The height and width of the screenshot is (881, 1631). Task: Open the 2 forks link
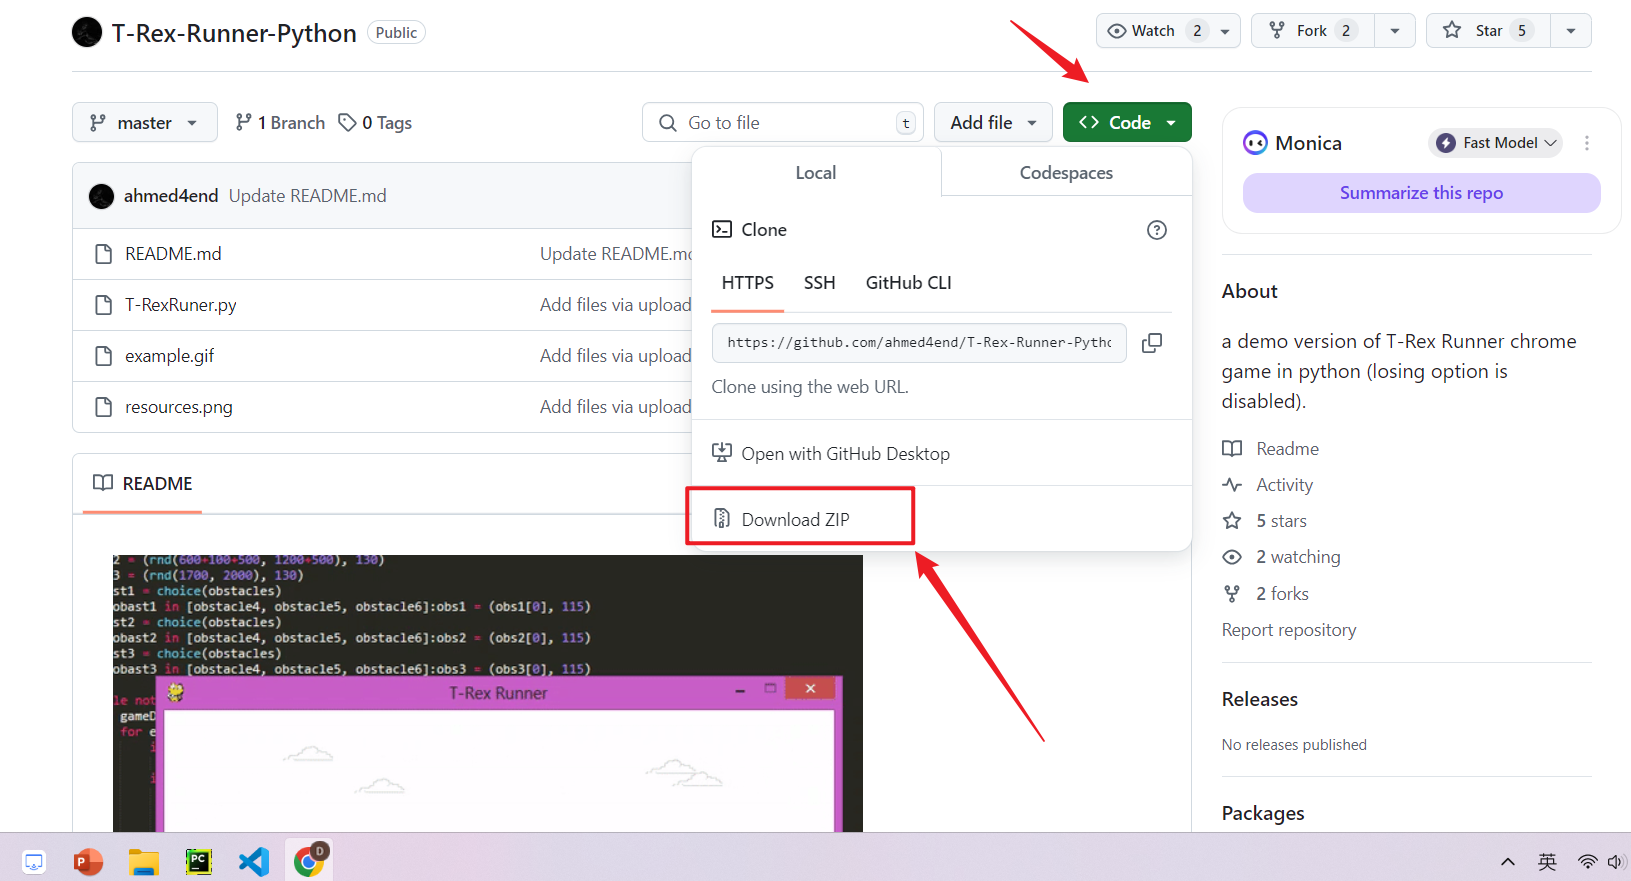(x=1283, y=594)
